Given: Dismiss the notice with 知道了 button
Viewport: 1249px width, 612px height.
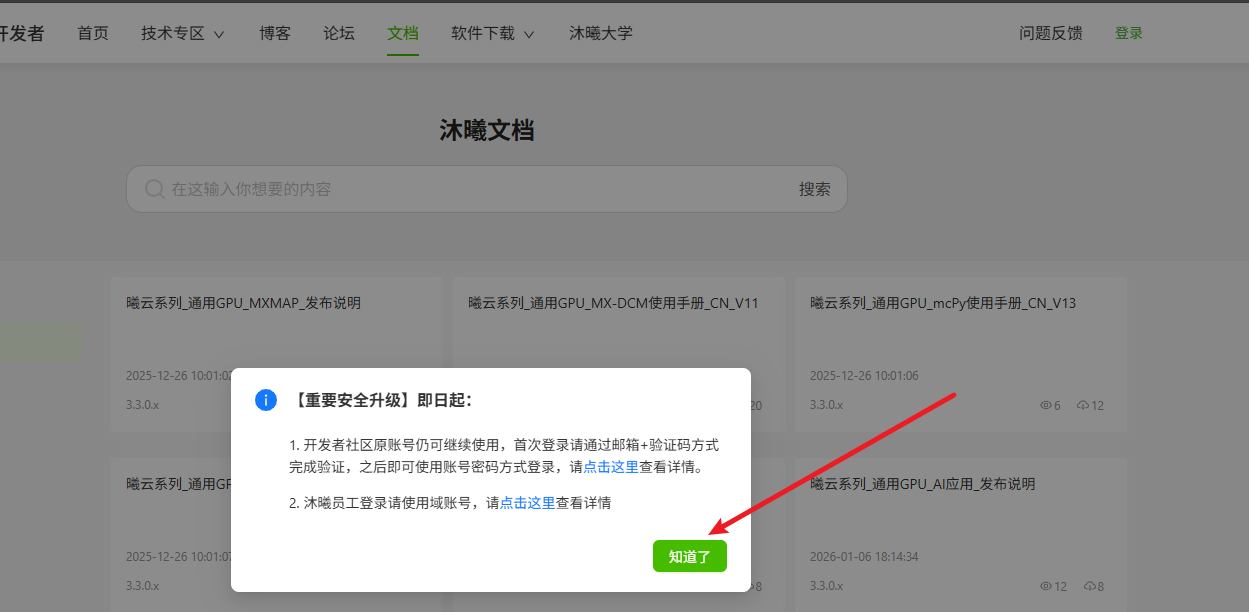Looking at the screenshot, I should pyautogui.click(x=689, y=557).
